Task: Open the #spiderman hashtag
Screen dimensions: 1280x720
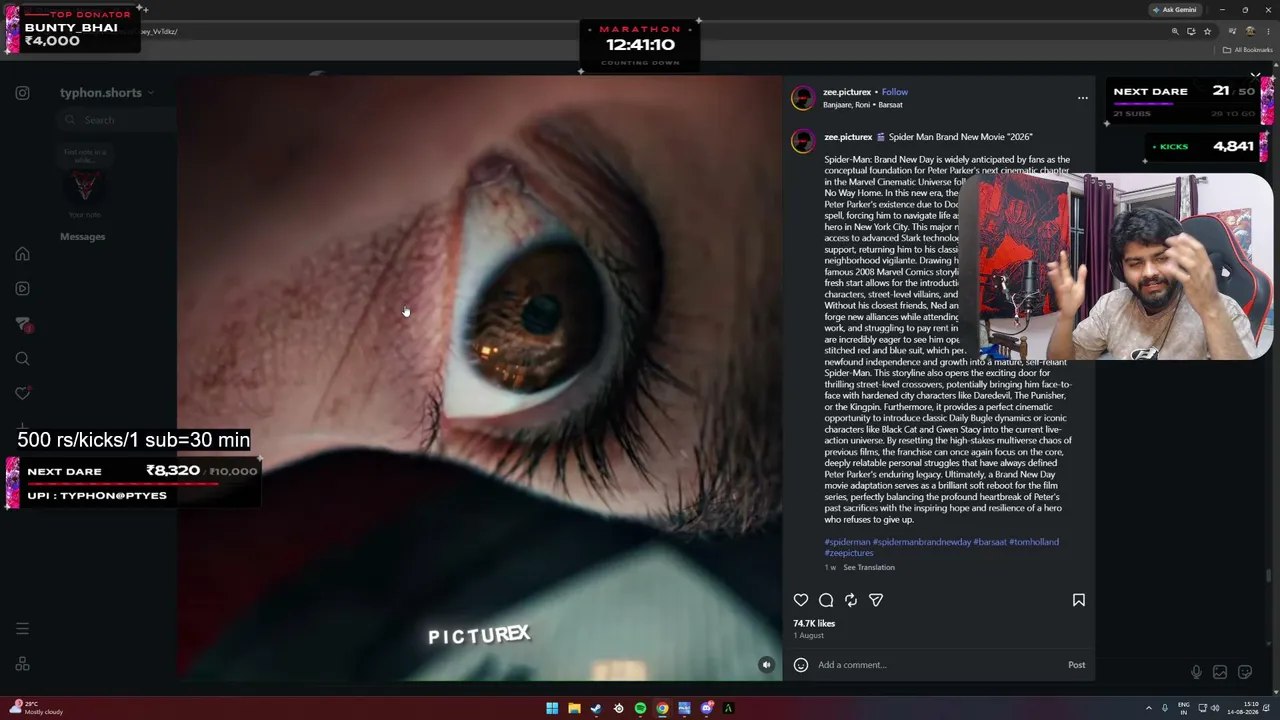Action: 847,542
